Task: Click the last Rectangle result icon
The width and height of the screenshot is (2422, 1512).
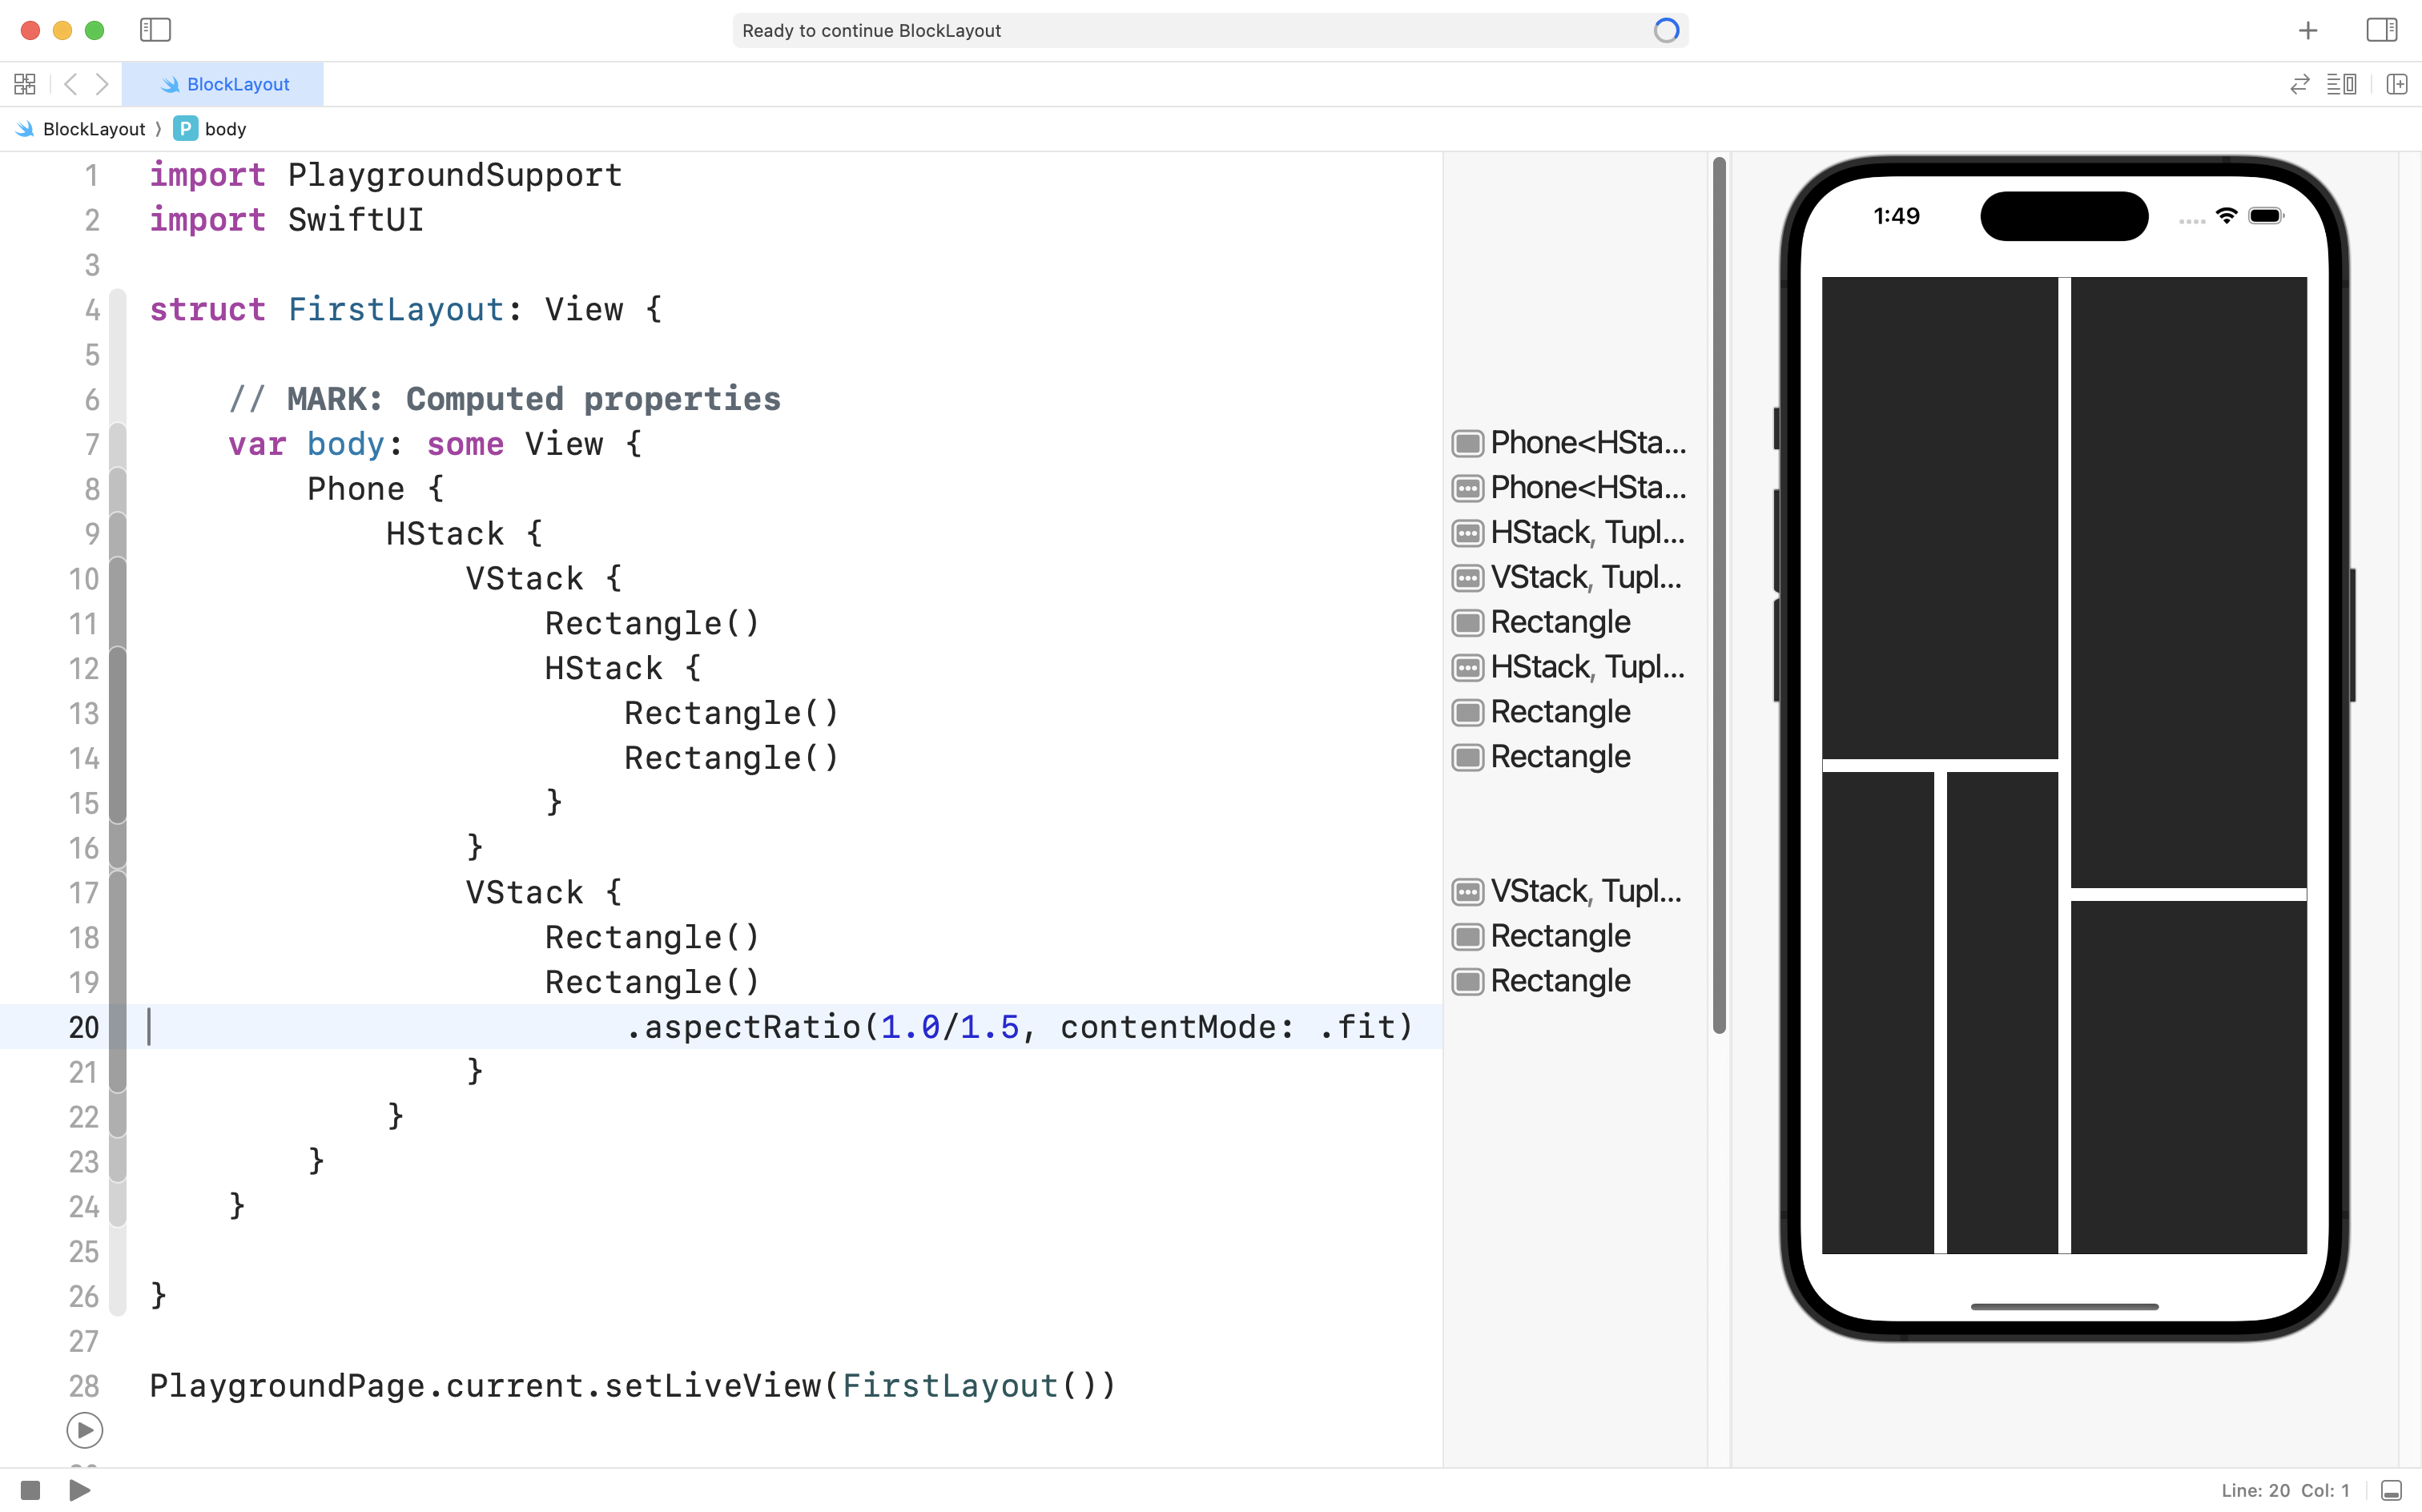Action: click(1467, 981)
